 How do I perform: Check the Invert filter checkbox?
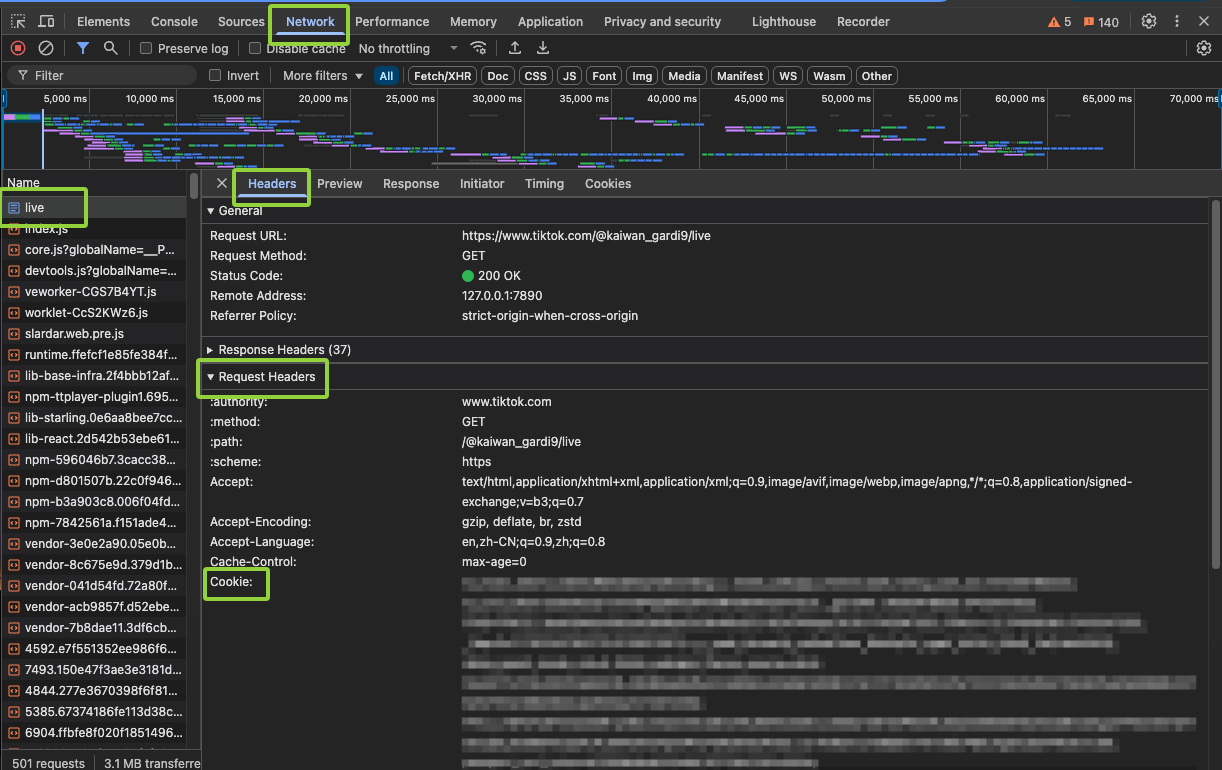point(215,76)
